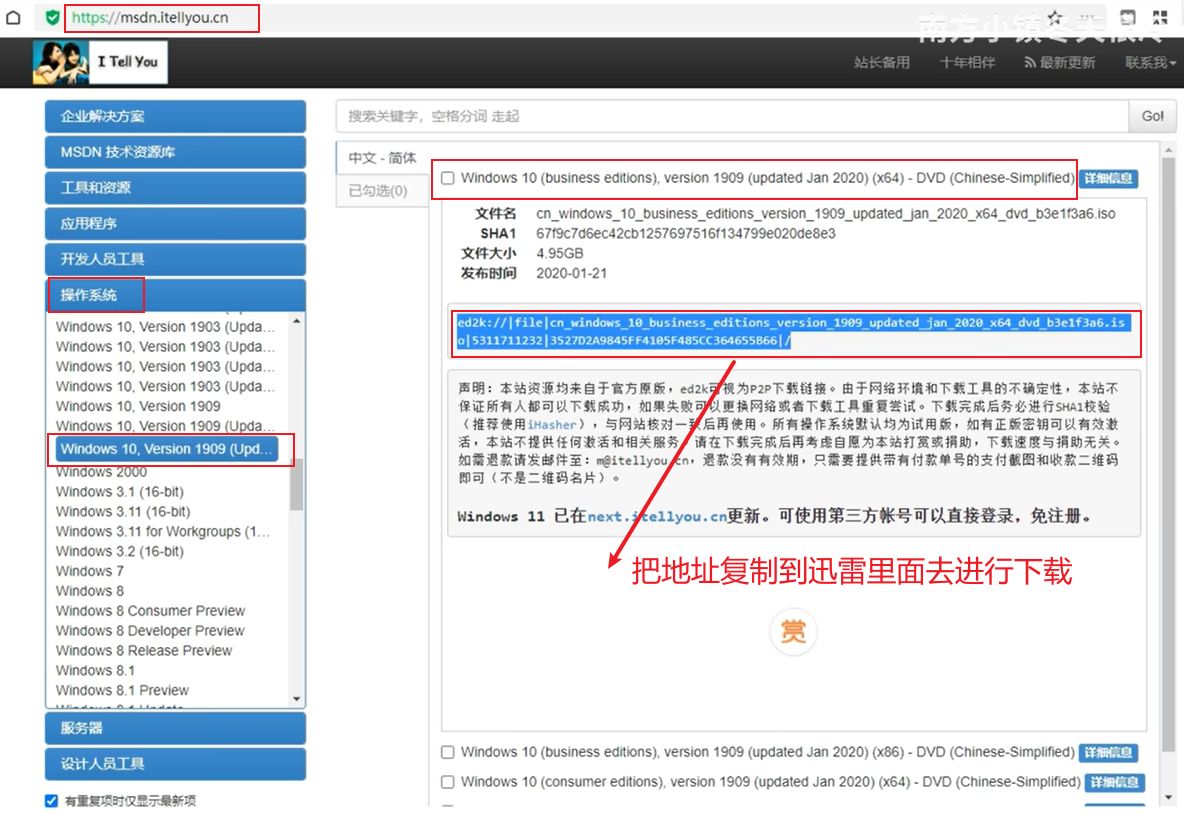Image resolution: width=1184 pixels, height=813 pixels.
Task: Click the bookmark star icon
Action: tap(1055, 17)
